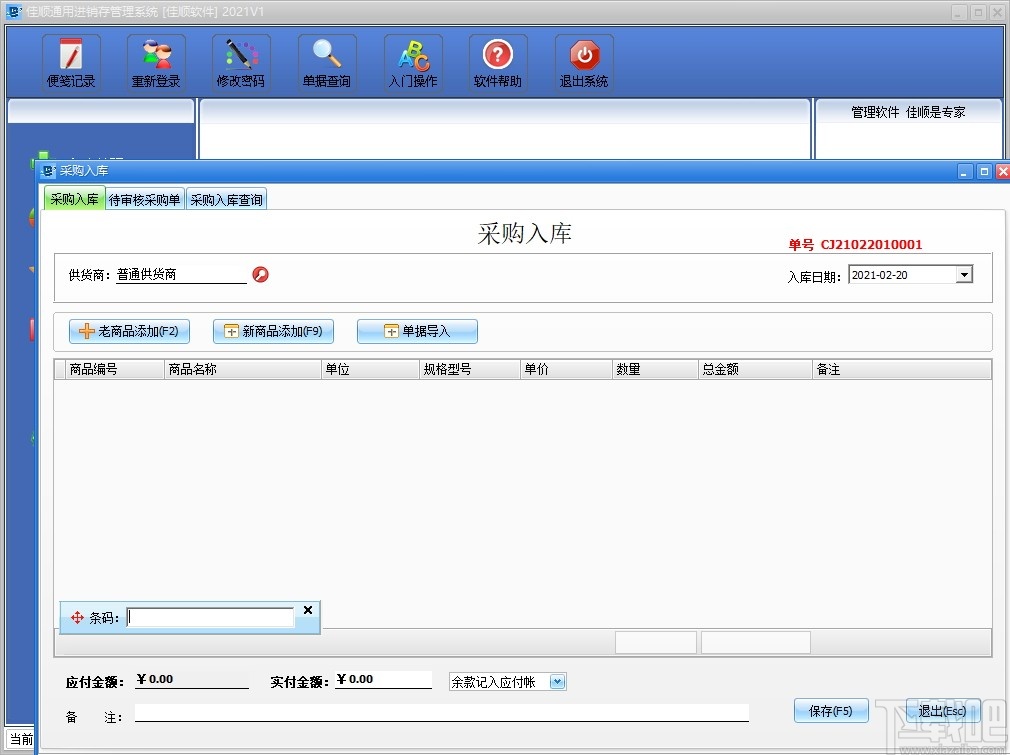
Task: Click the 重新登录 re-login icon
Action: (x=155, y=61)
